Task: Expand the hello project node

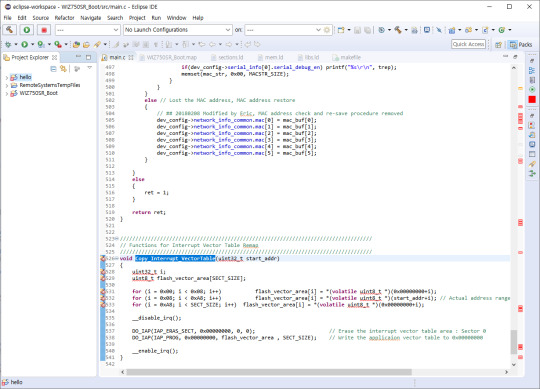Action: [7, 77]
